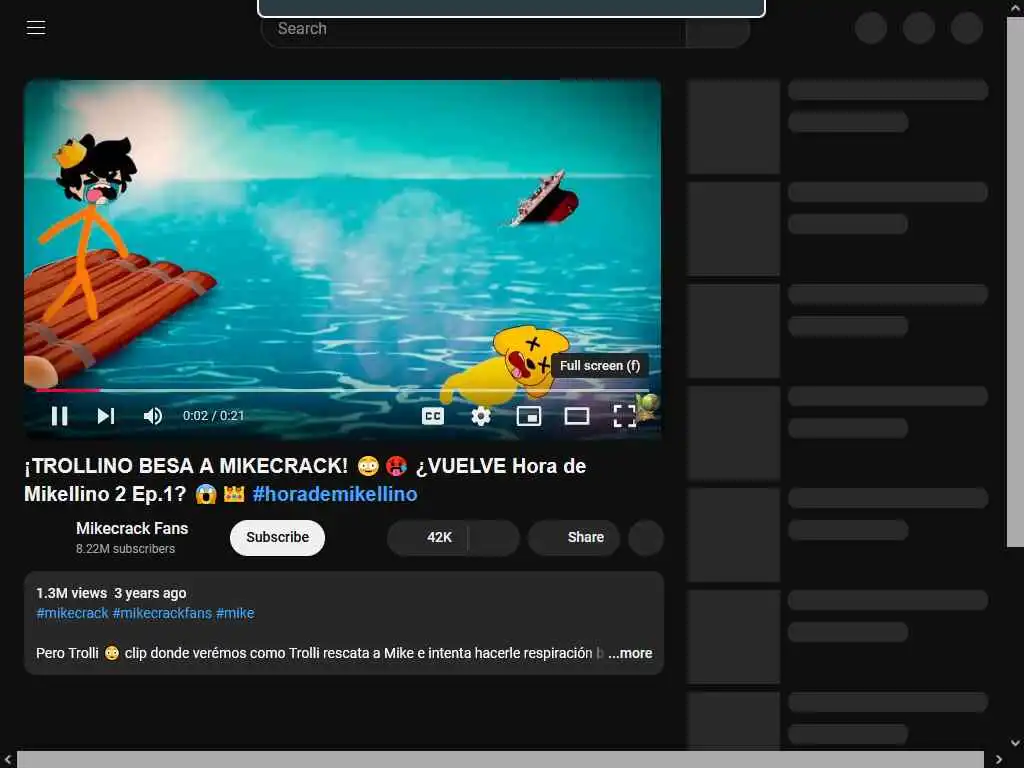Open the hamburger guide menu
Viewport: 1024px width, 768px height.
click(36, 27)
